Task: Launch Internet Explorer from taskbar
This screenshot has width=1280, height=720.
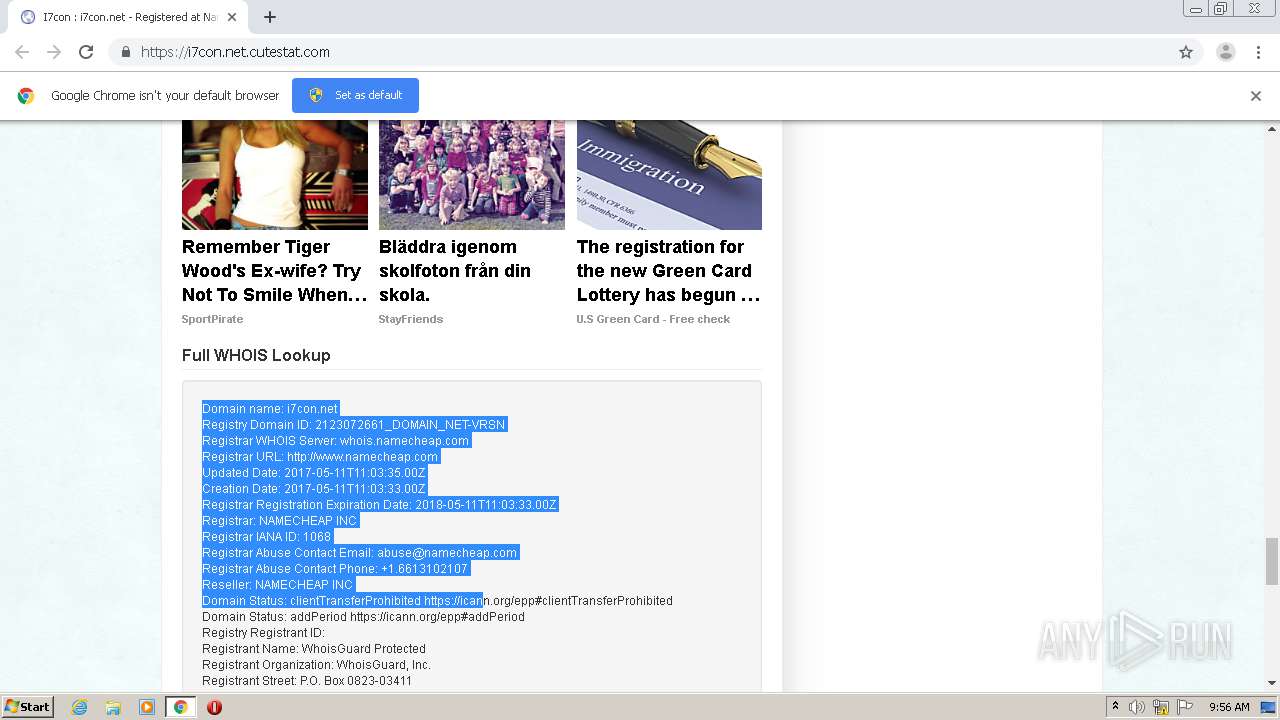Action: tap(79, 707)
